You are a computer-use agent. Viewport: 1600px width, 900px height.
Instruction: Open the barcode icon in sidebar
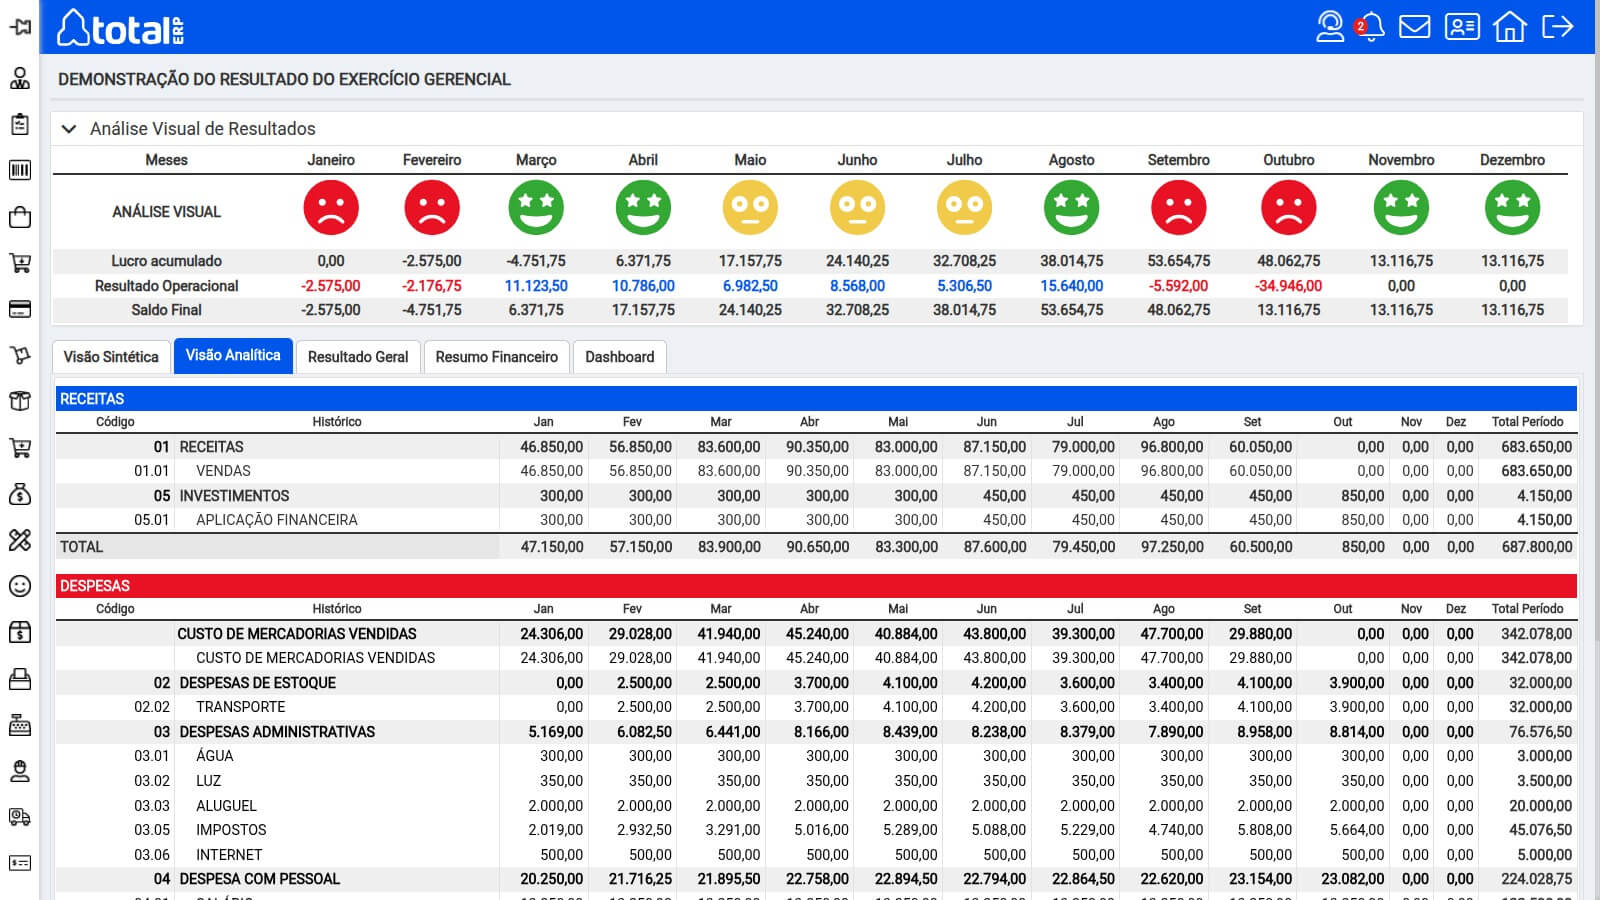pyautogui.click(x=20, y=170)
